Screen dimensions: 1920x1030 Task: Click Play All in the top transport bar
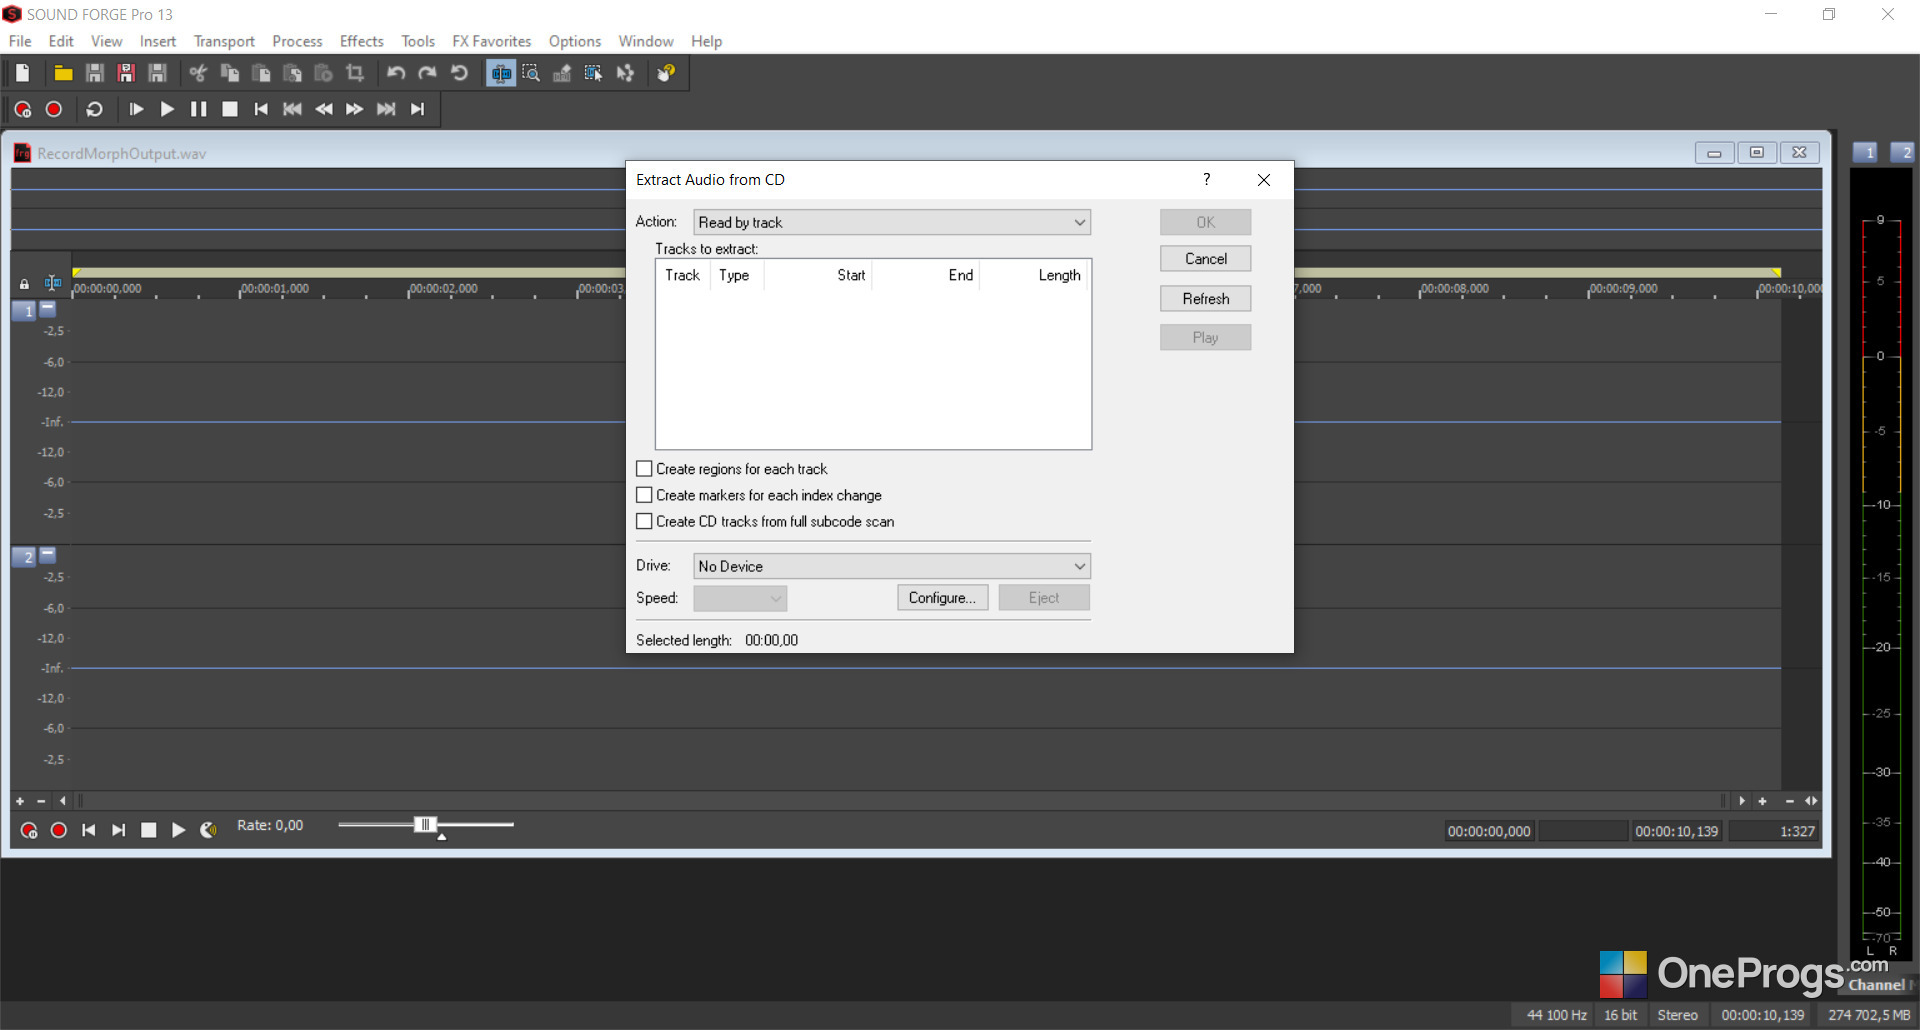pyautogui.click(x=136, y=109)
